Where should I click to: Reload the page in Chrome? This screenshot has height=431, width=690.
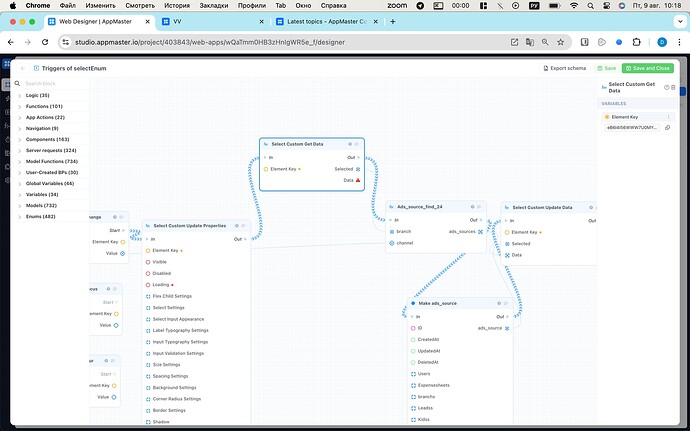tap(45, 42)
